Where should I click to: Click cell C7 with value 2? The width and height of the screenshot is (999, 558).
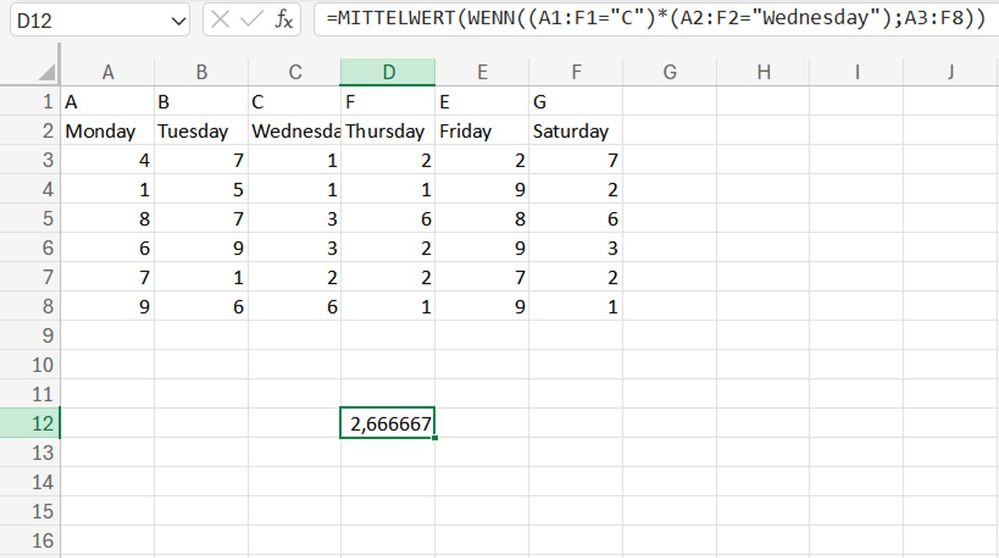coord(295,277)
